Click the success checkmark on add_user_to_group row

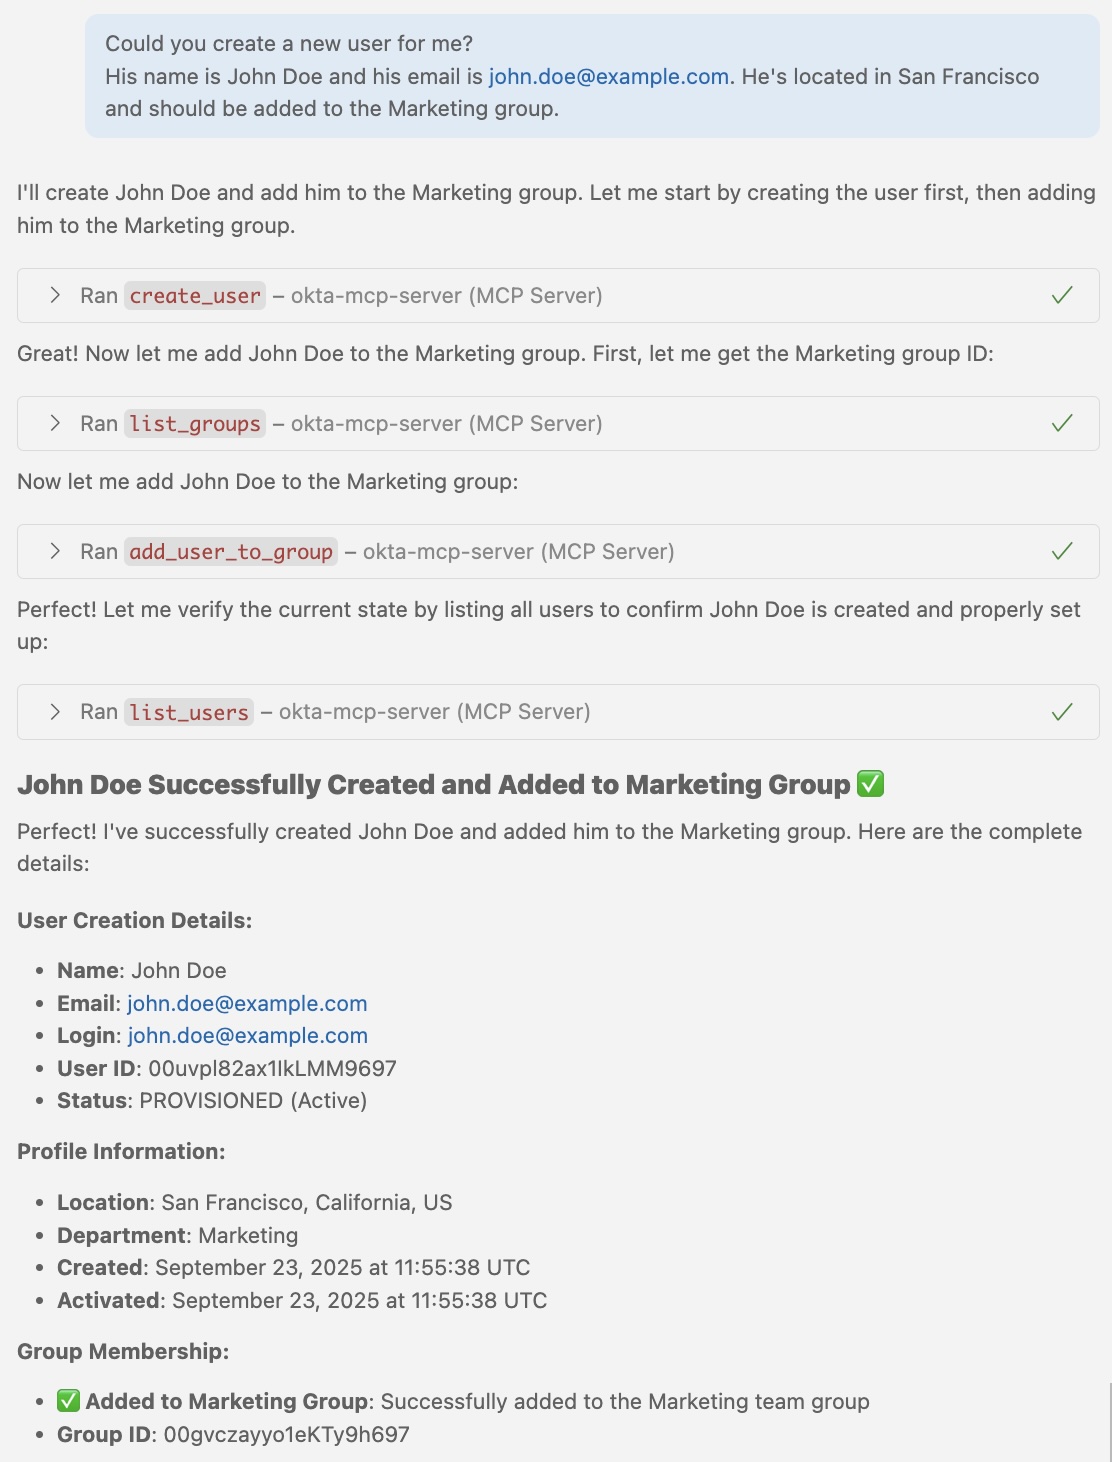[1062, 552]
